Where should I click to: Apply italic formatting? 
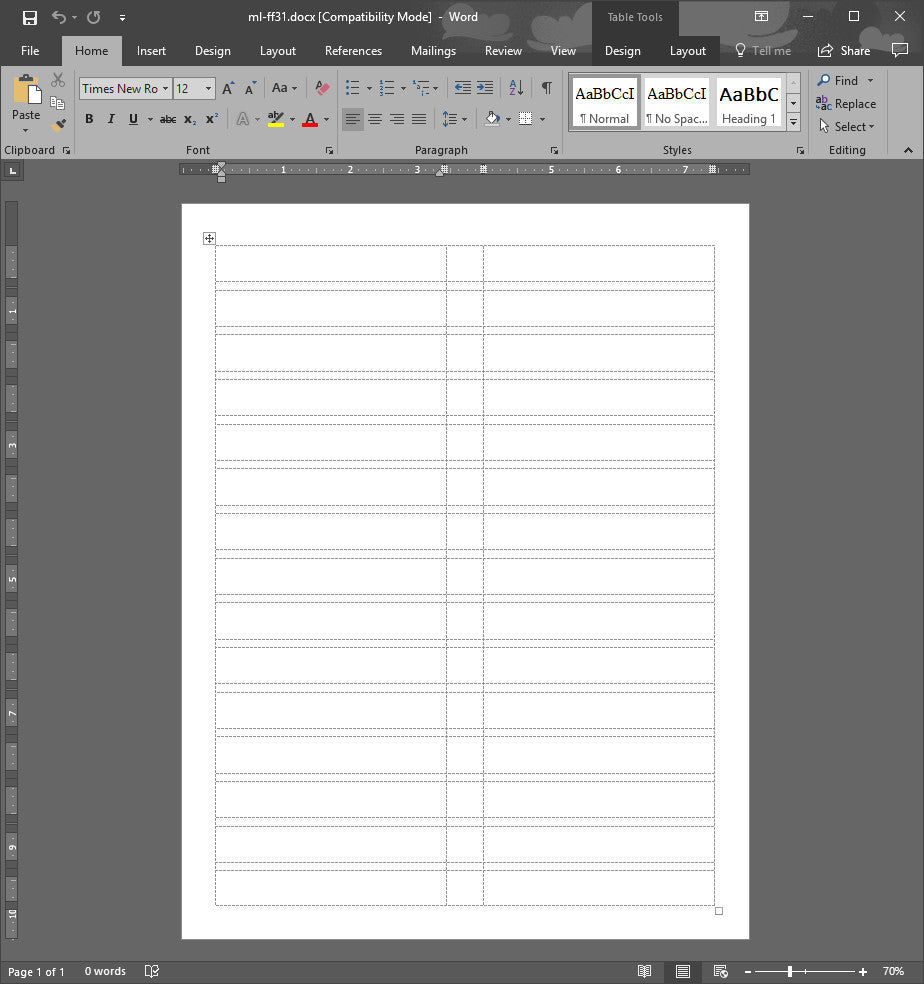110,119
